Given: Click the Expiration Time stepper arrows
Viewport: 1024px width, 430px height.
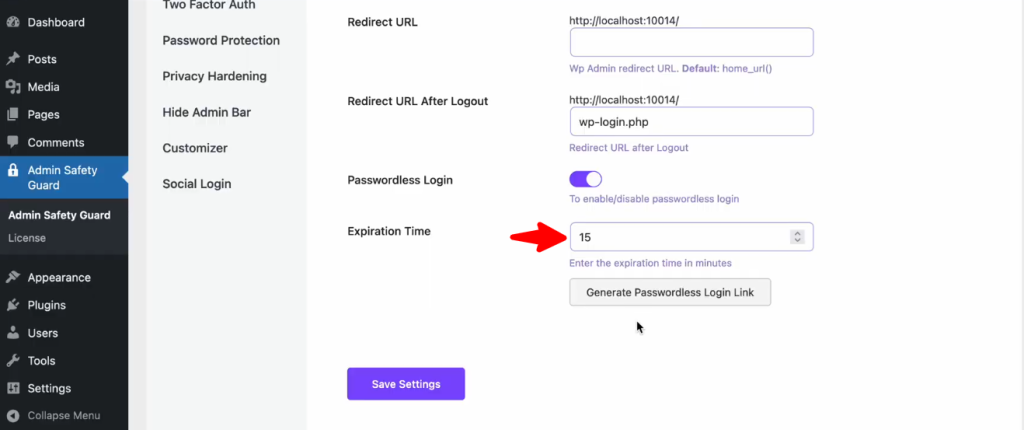Looking at the screenshot, I should click(x=797, y=237).
